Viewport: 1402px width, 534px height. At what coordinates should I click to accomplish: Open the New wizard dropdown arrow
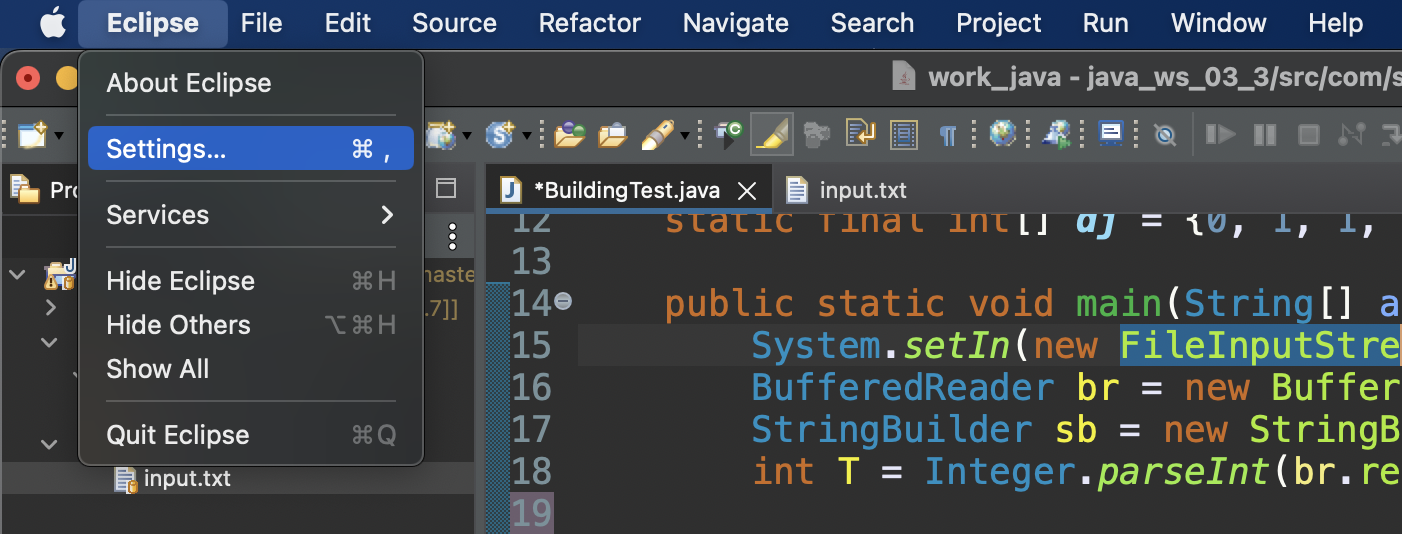(x=59, y=135)
